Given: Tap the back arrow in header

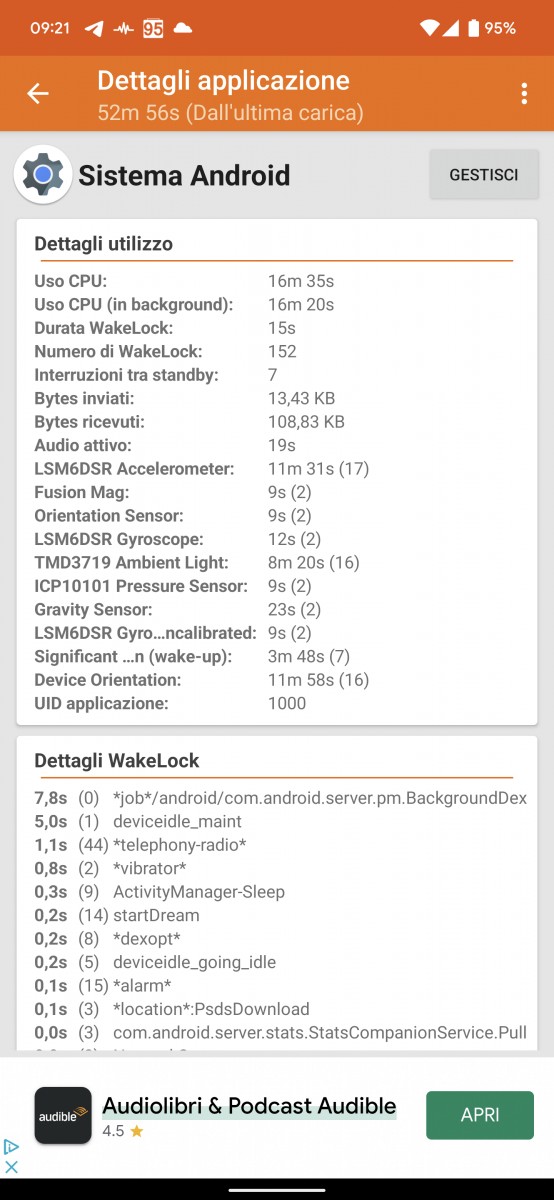Looking at the screenshot, I should [38, 94].
